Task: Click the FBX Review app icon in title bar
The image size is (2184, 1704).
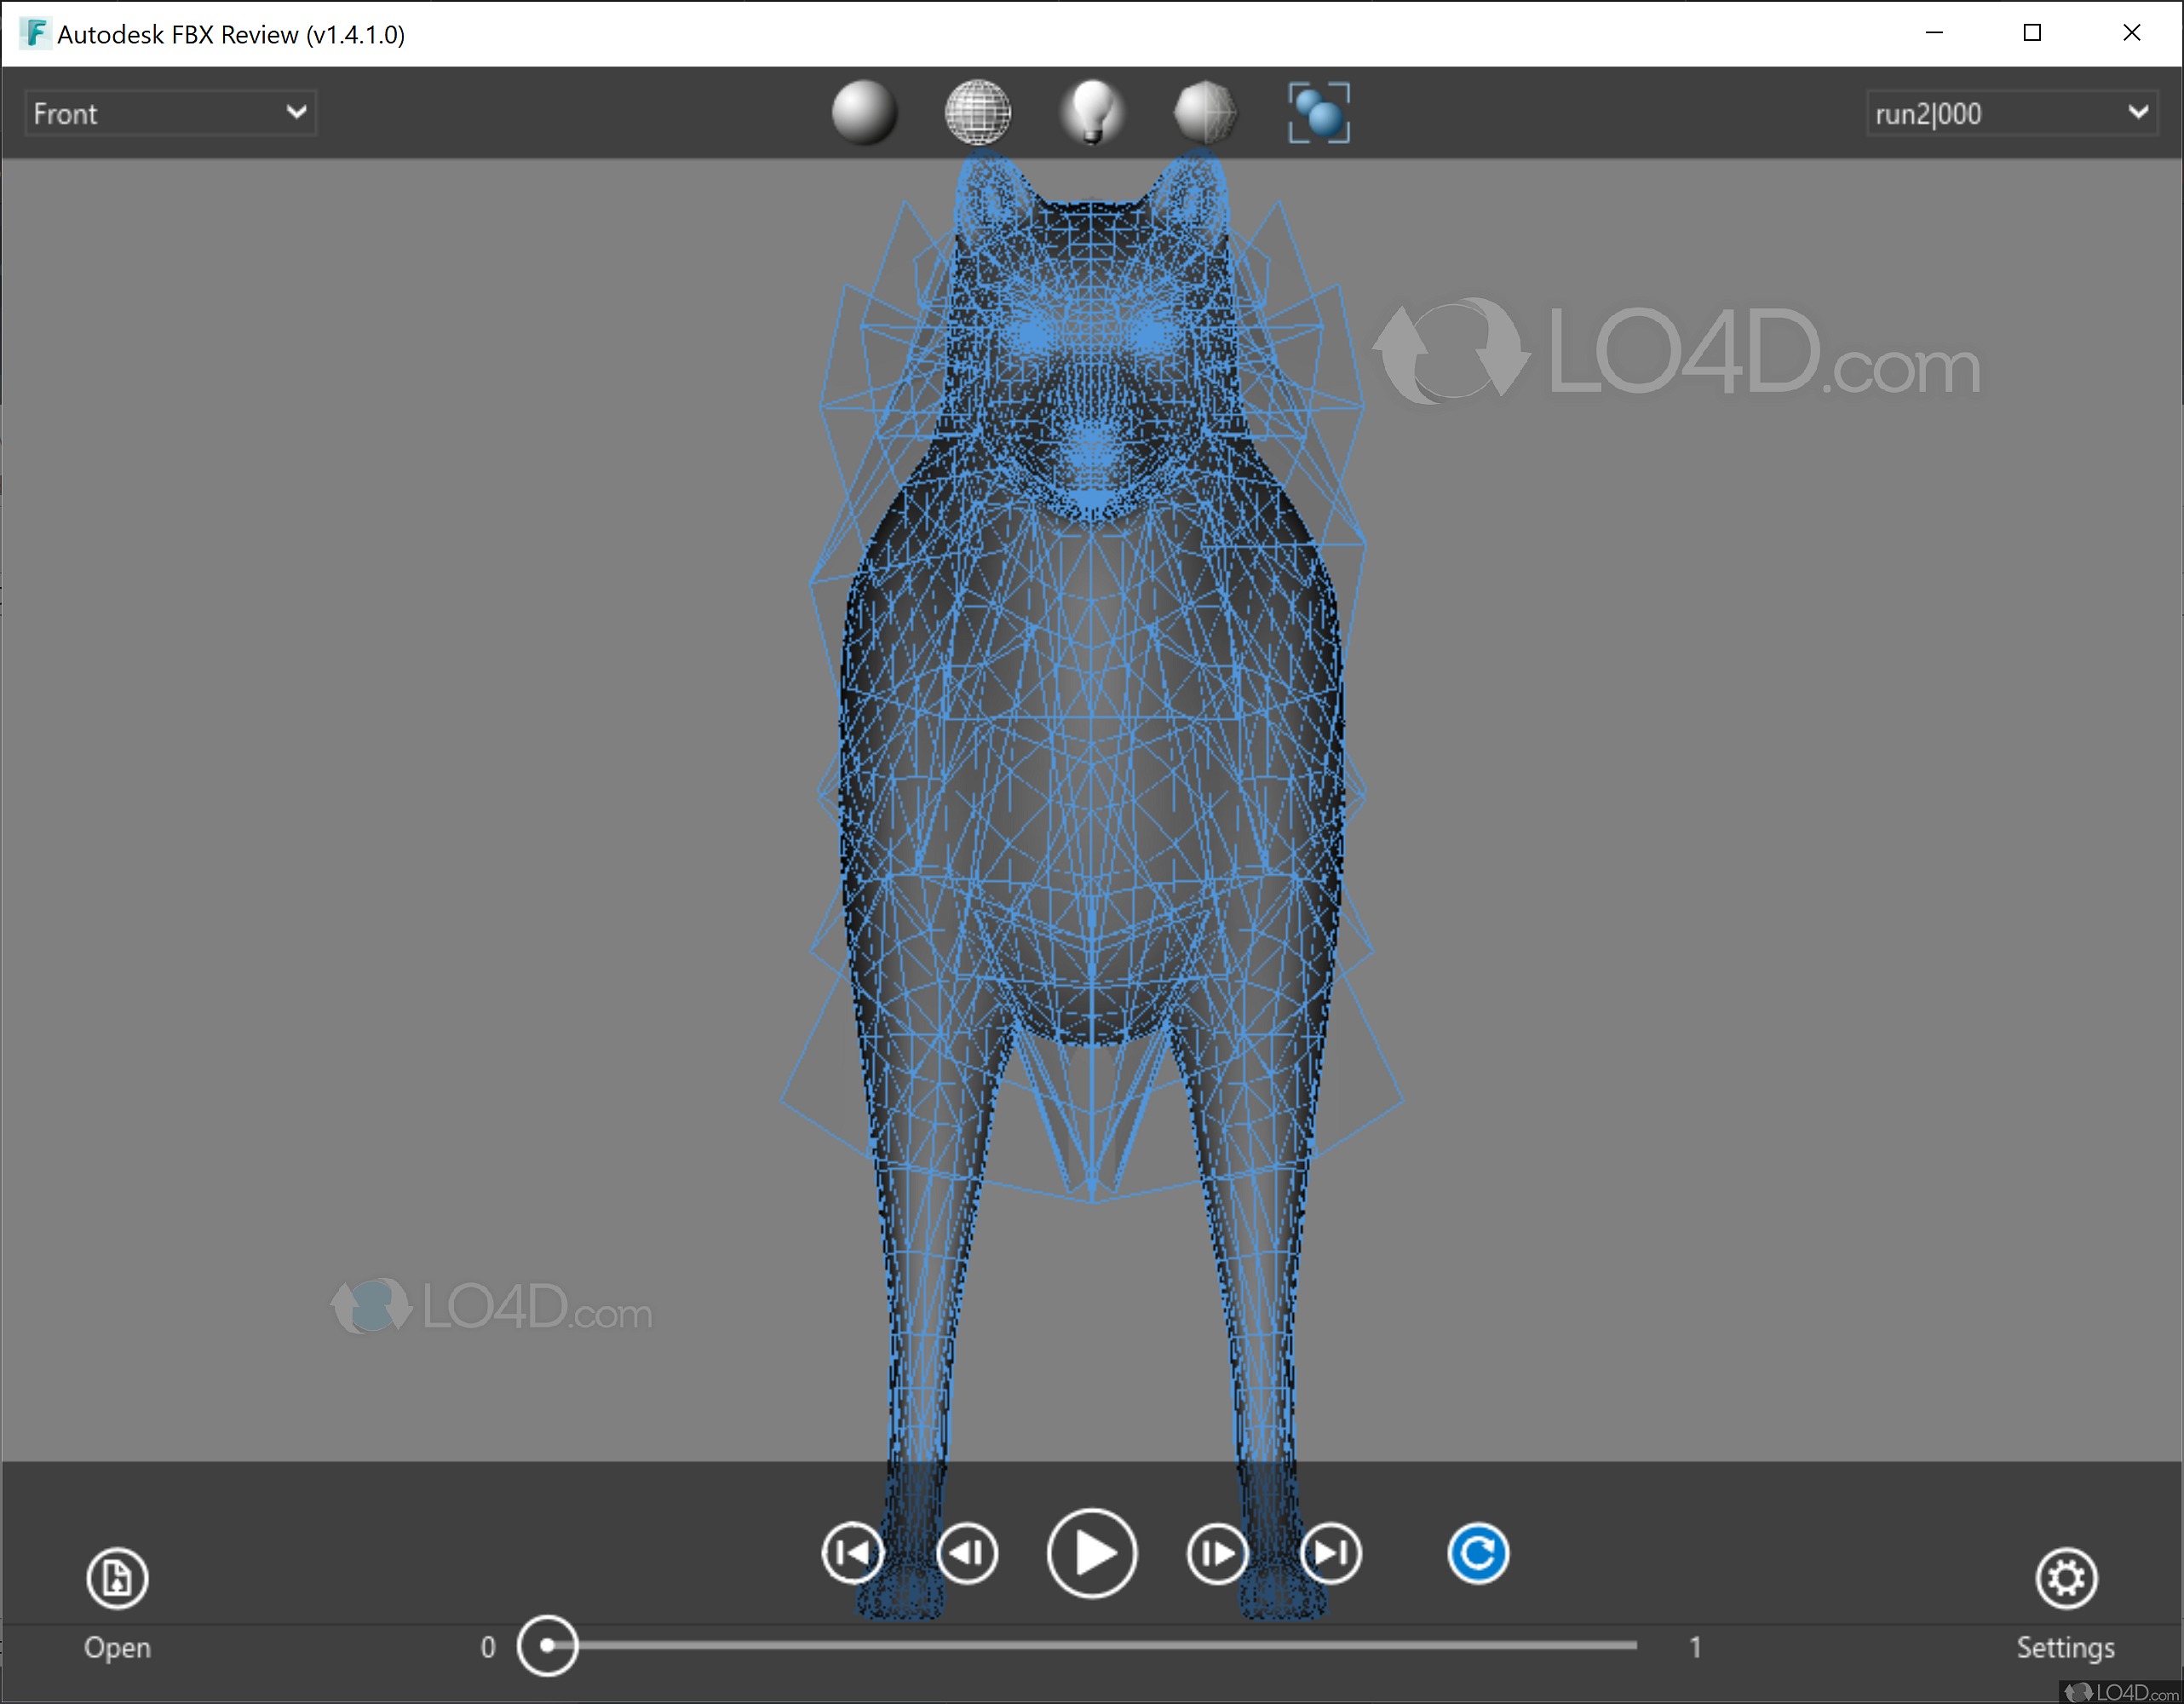Action: (35, 33)
